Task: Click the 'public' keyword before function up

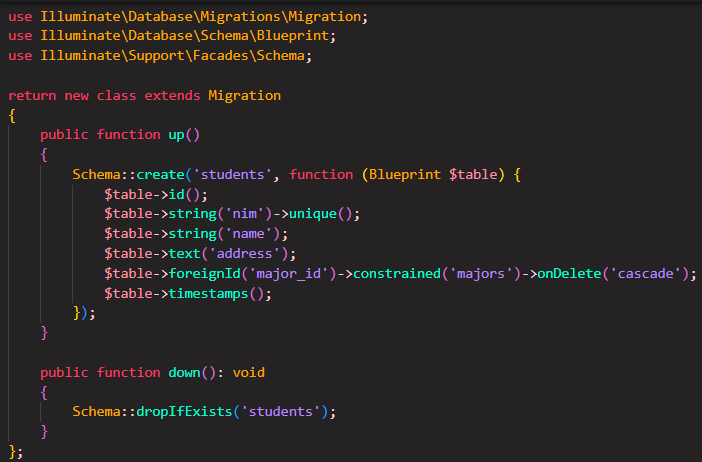Action: (64, 135)
